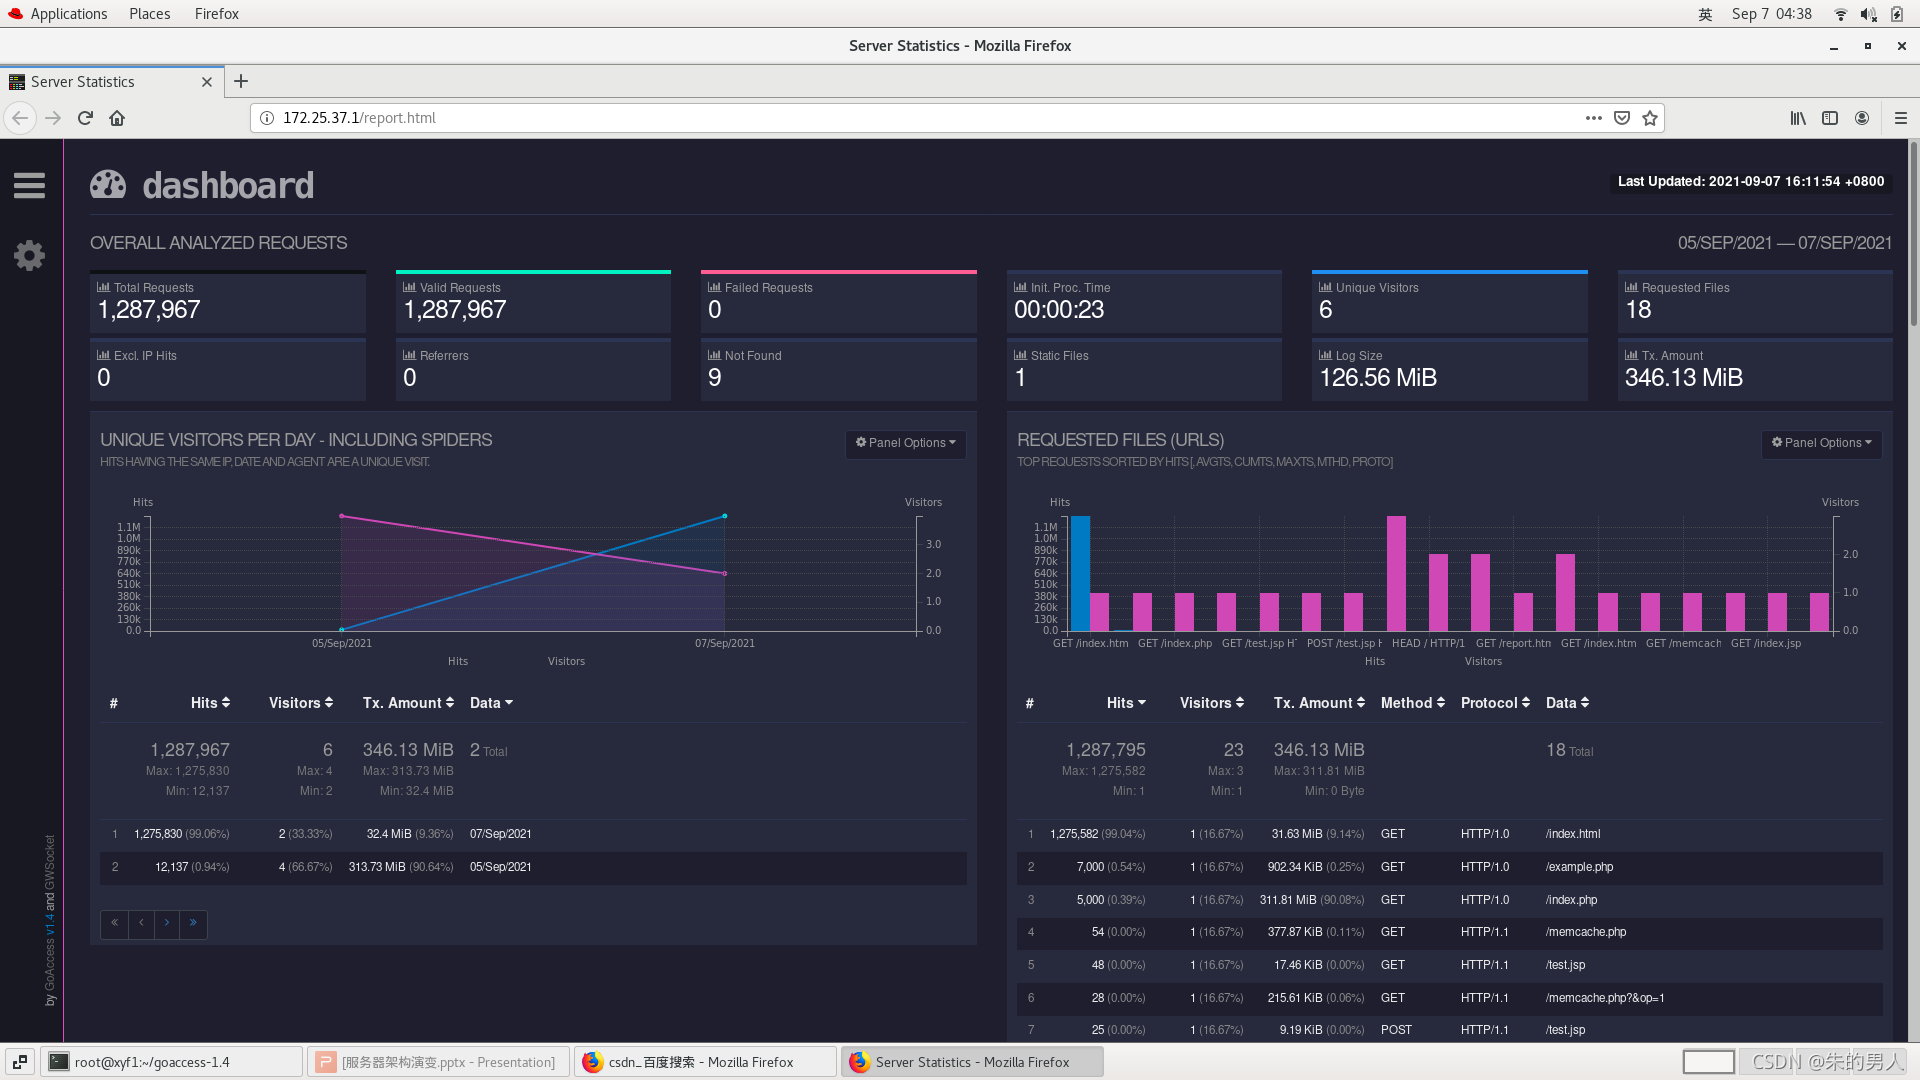Go to previous page of visitors table

click(x=141, y=923)
